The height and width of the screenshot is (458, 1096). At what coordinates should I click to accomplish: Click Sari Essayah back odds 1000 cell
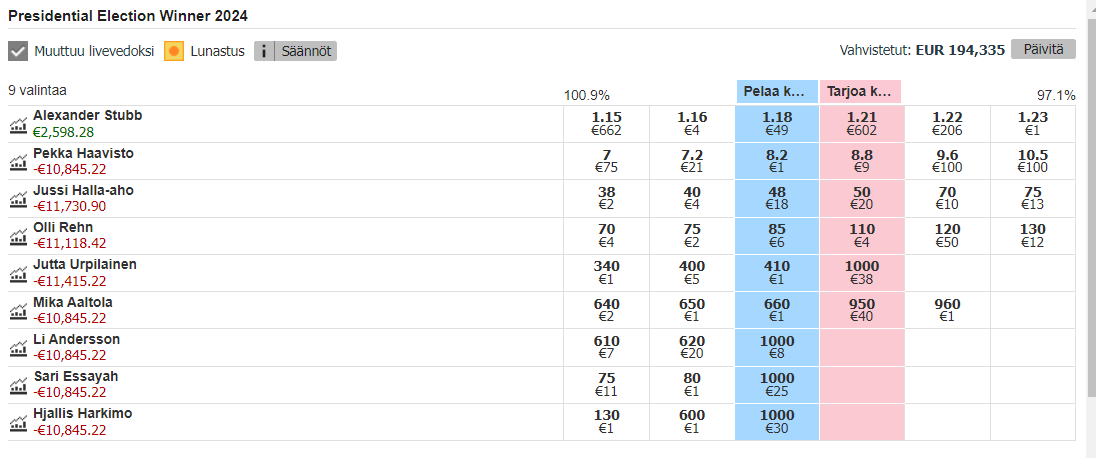[x=777, y=385]
